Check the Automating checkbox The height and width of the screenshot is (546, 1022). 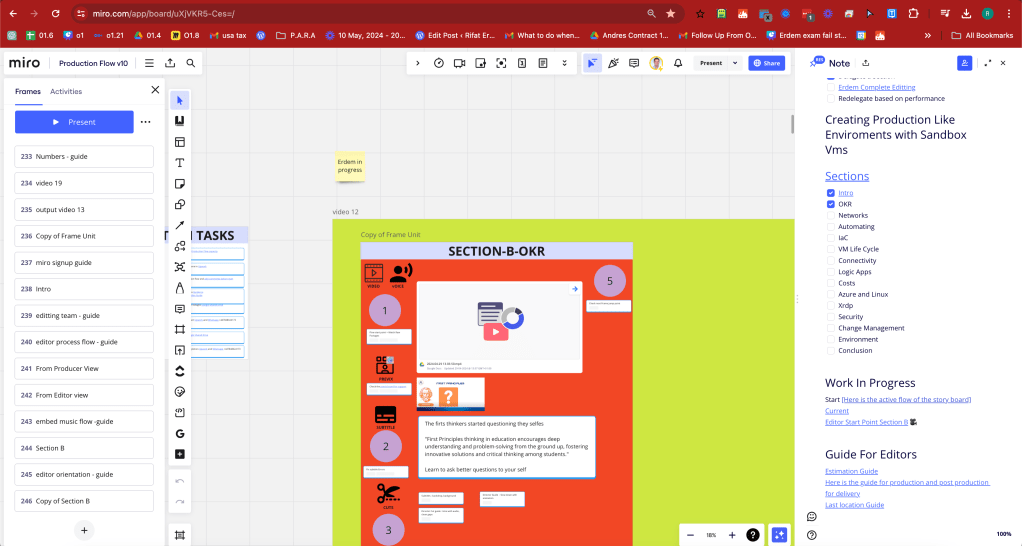coord(830,227)
